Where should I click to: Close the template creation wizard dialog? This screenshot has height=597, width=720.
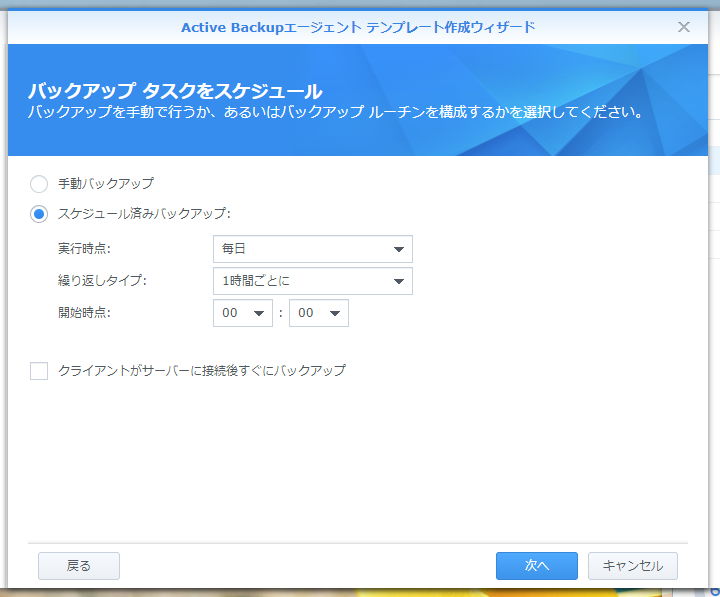[x=684, y=27]
